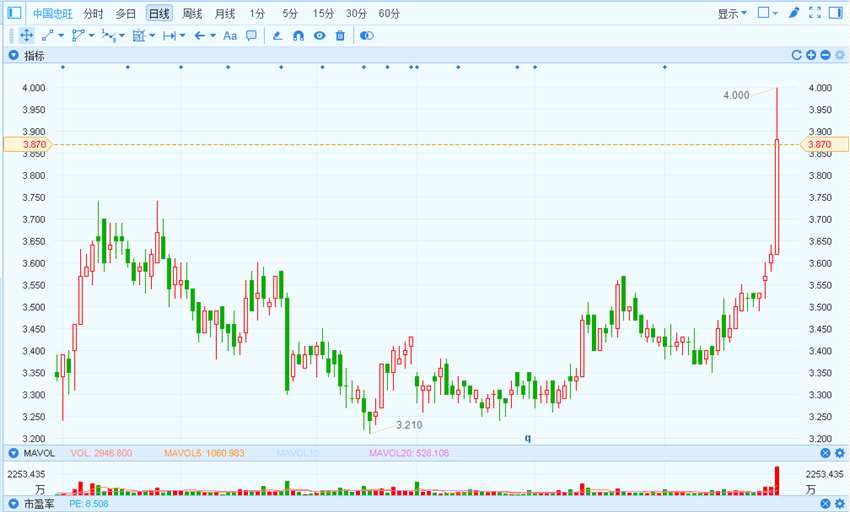Select the polygon channel drawing tool
This screenshot has width=850, height=512.
78,36
